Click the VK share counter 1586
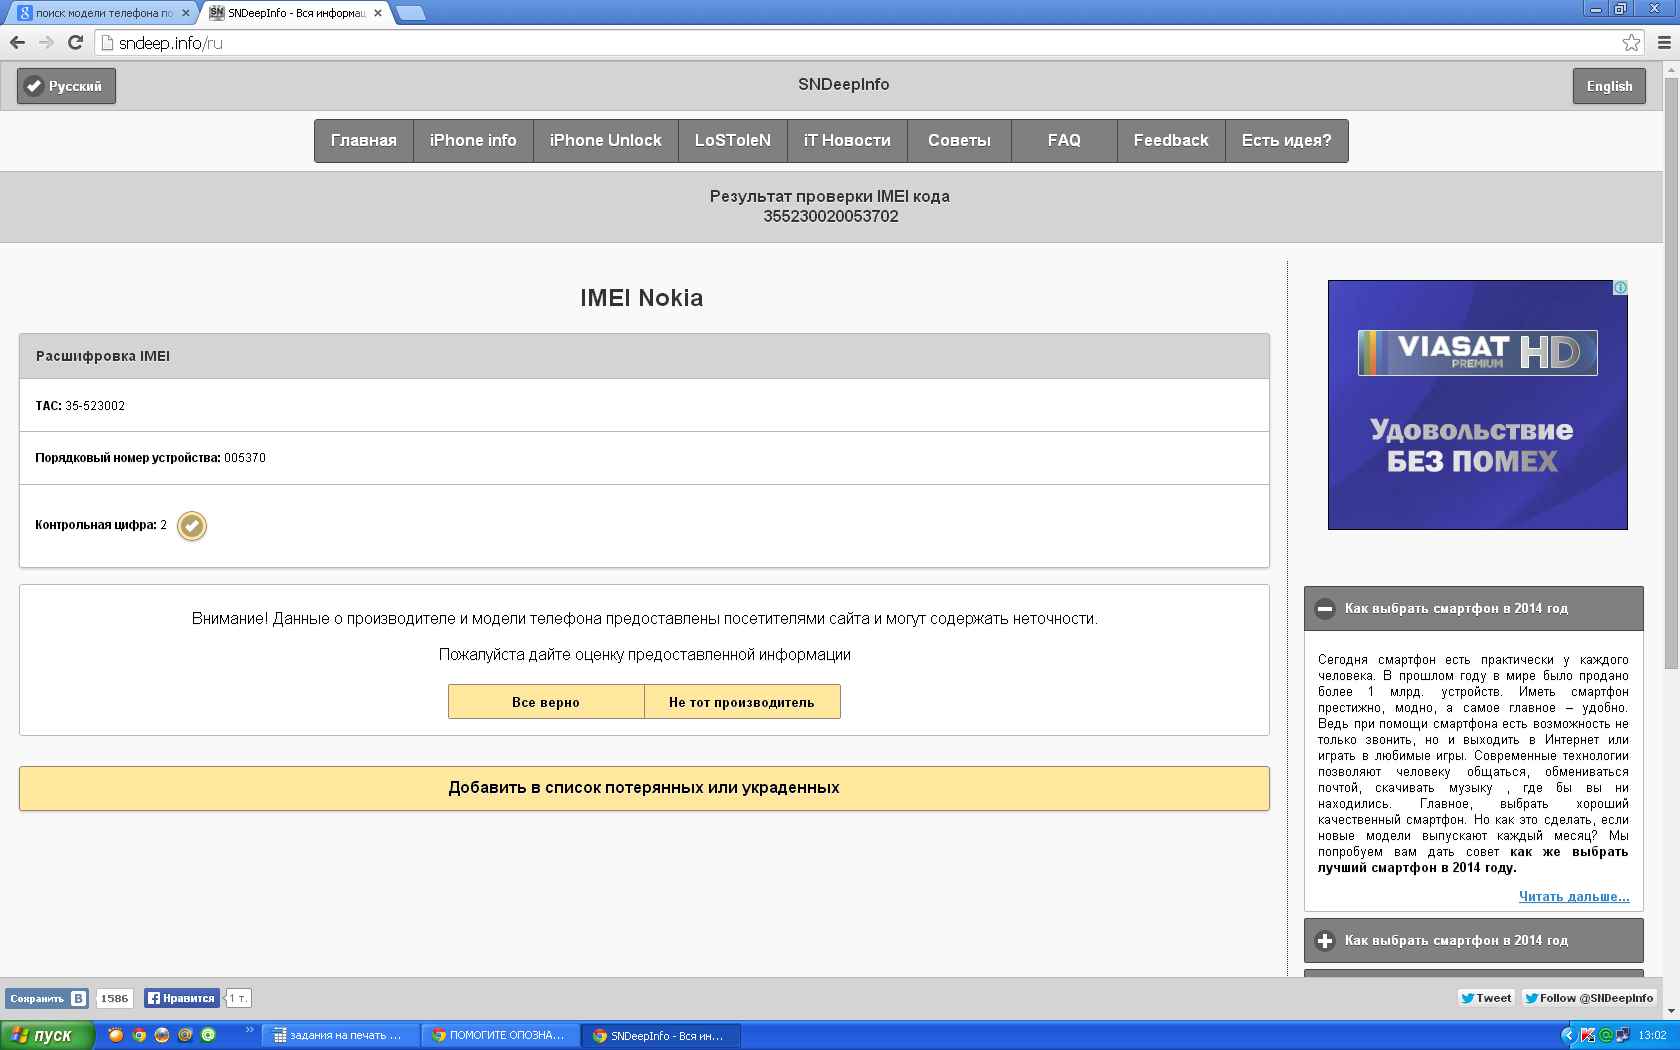The width and height of the screenshot is (1680, 1050). point(115,998)
